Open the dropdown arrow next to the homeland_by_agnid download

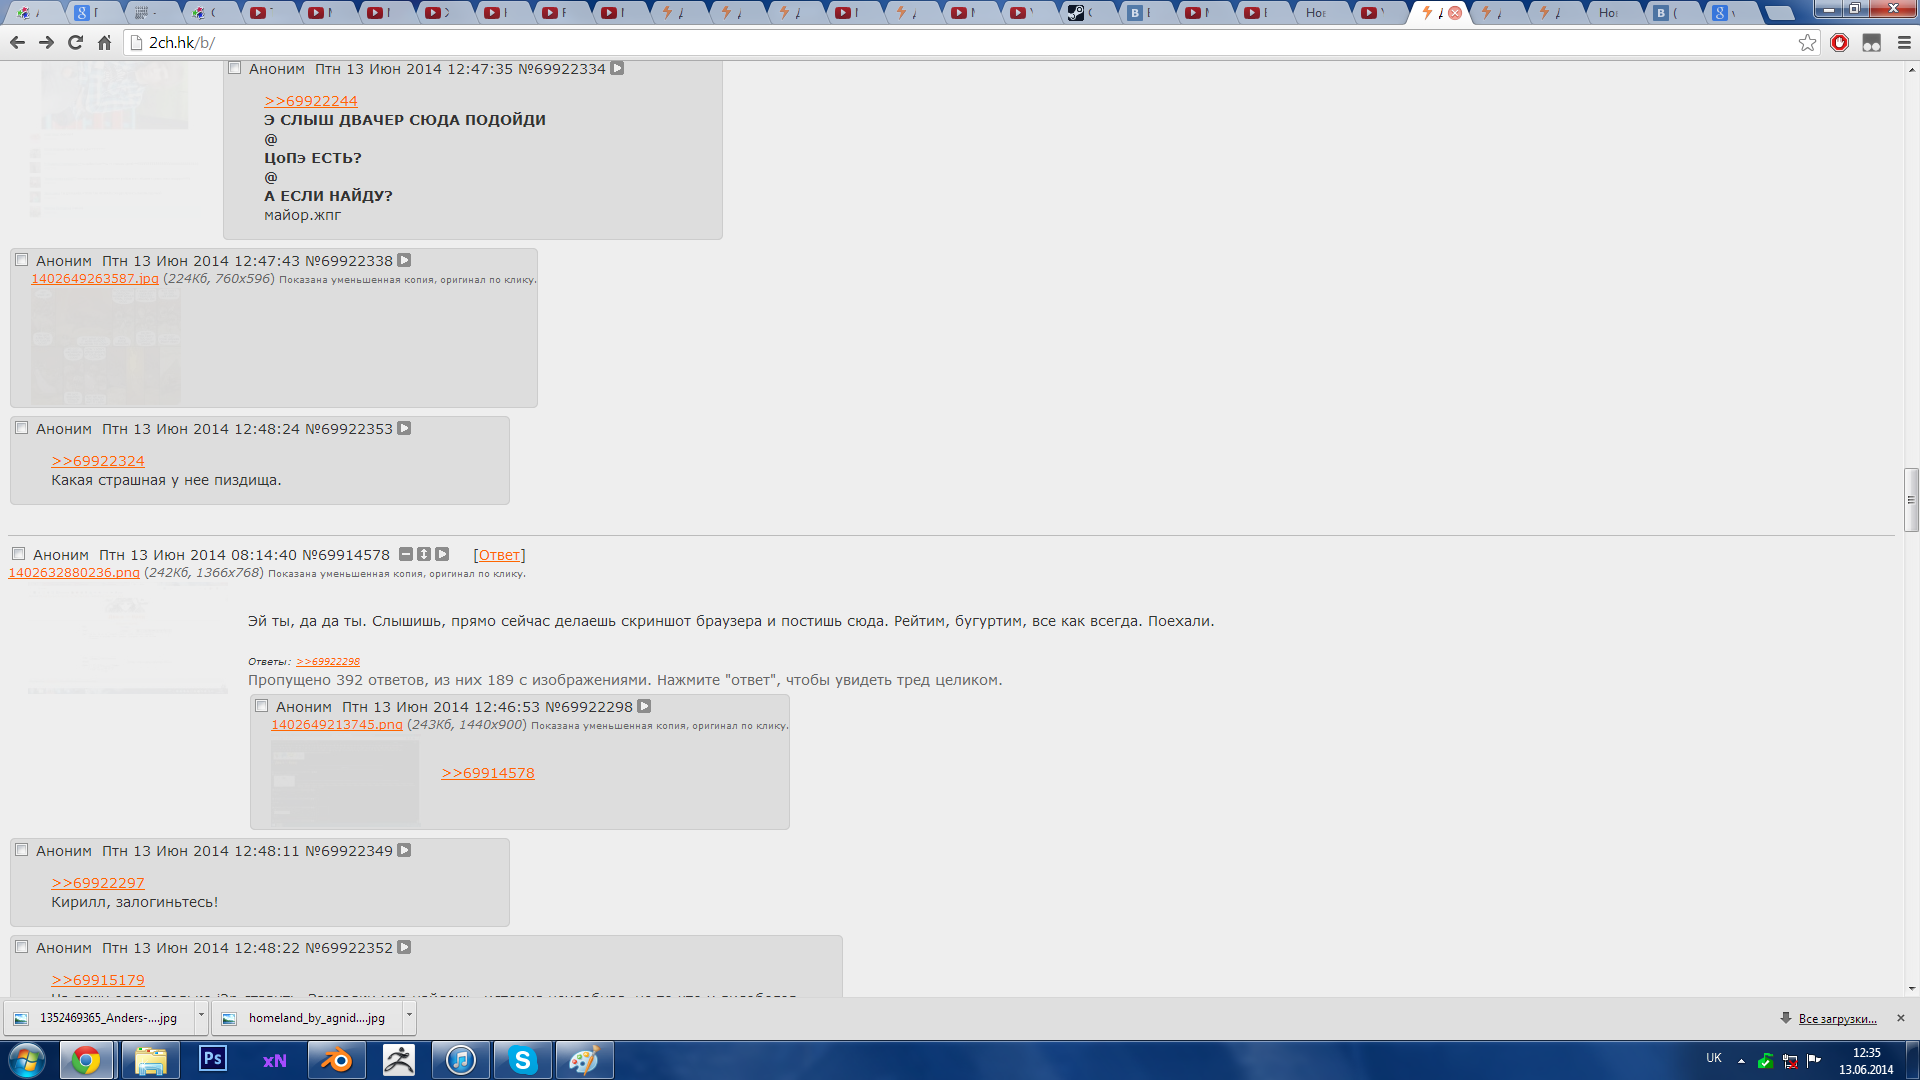tap(409, 1015)
